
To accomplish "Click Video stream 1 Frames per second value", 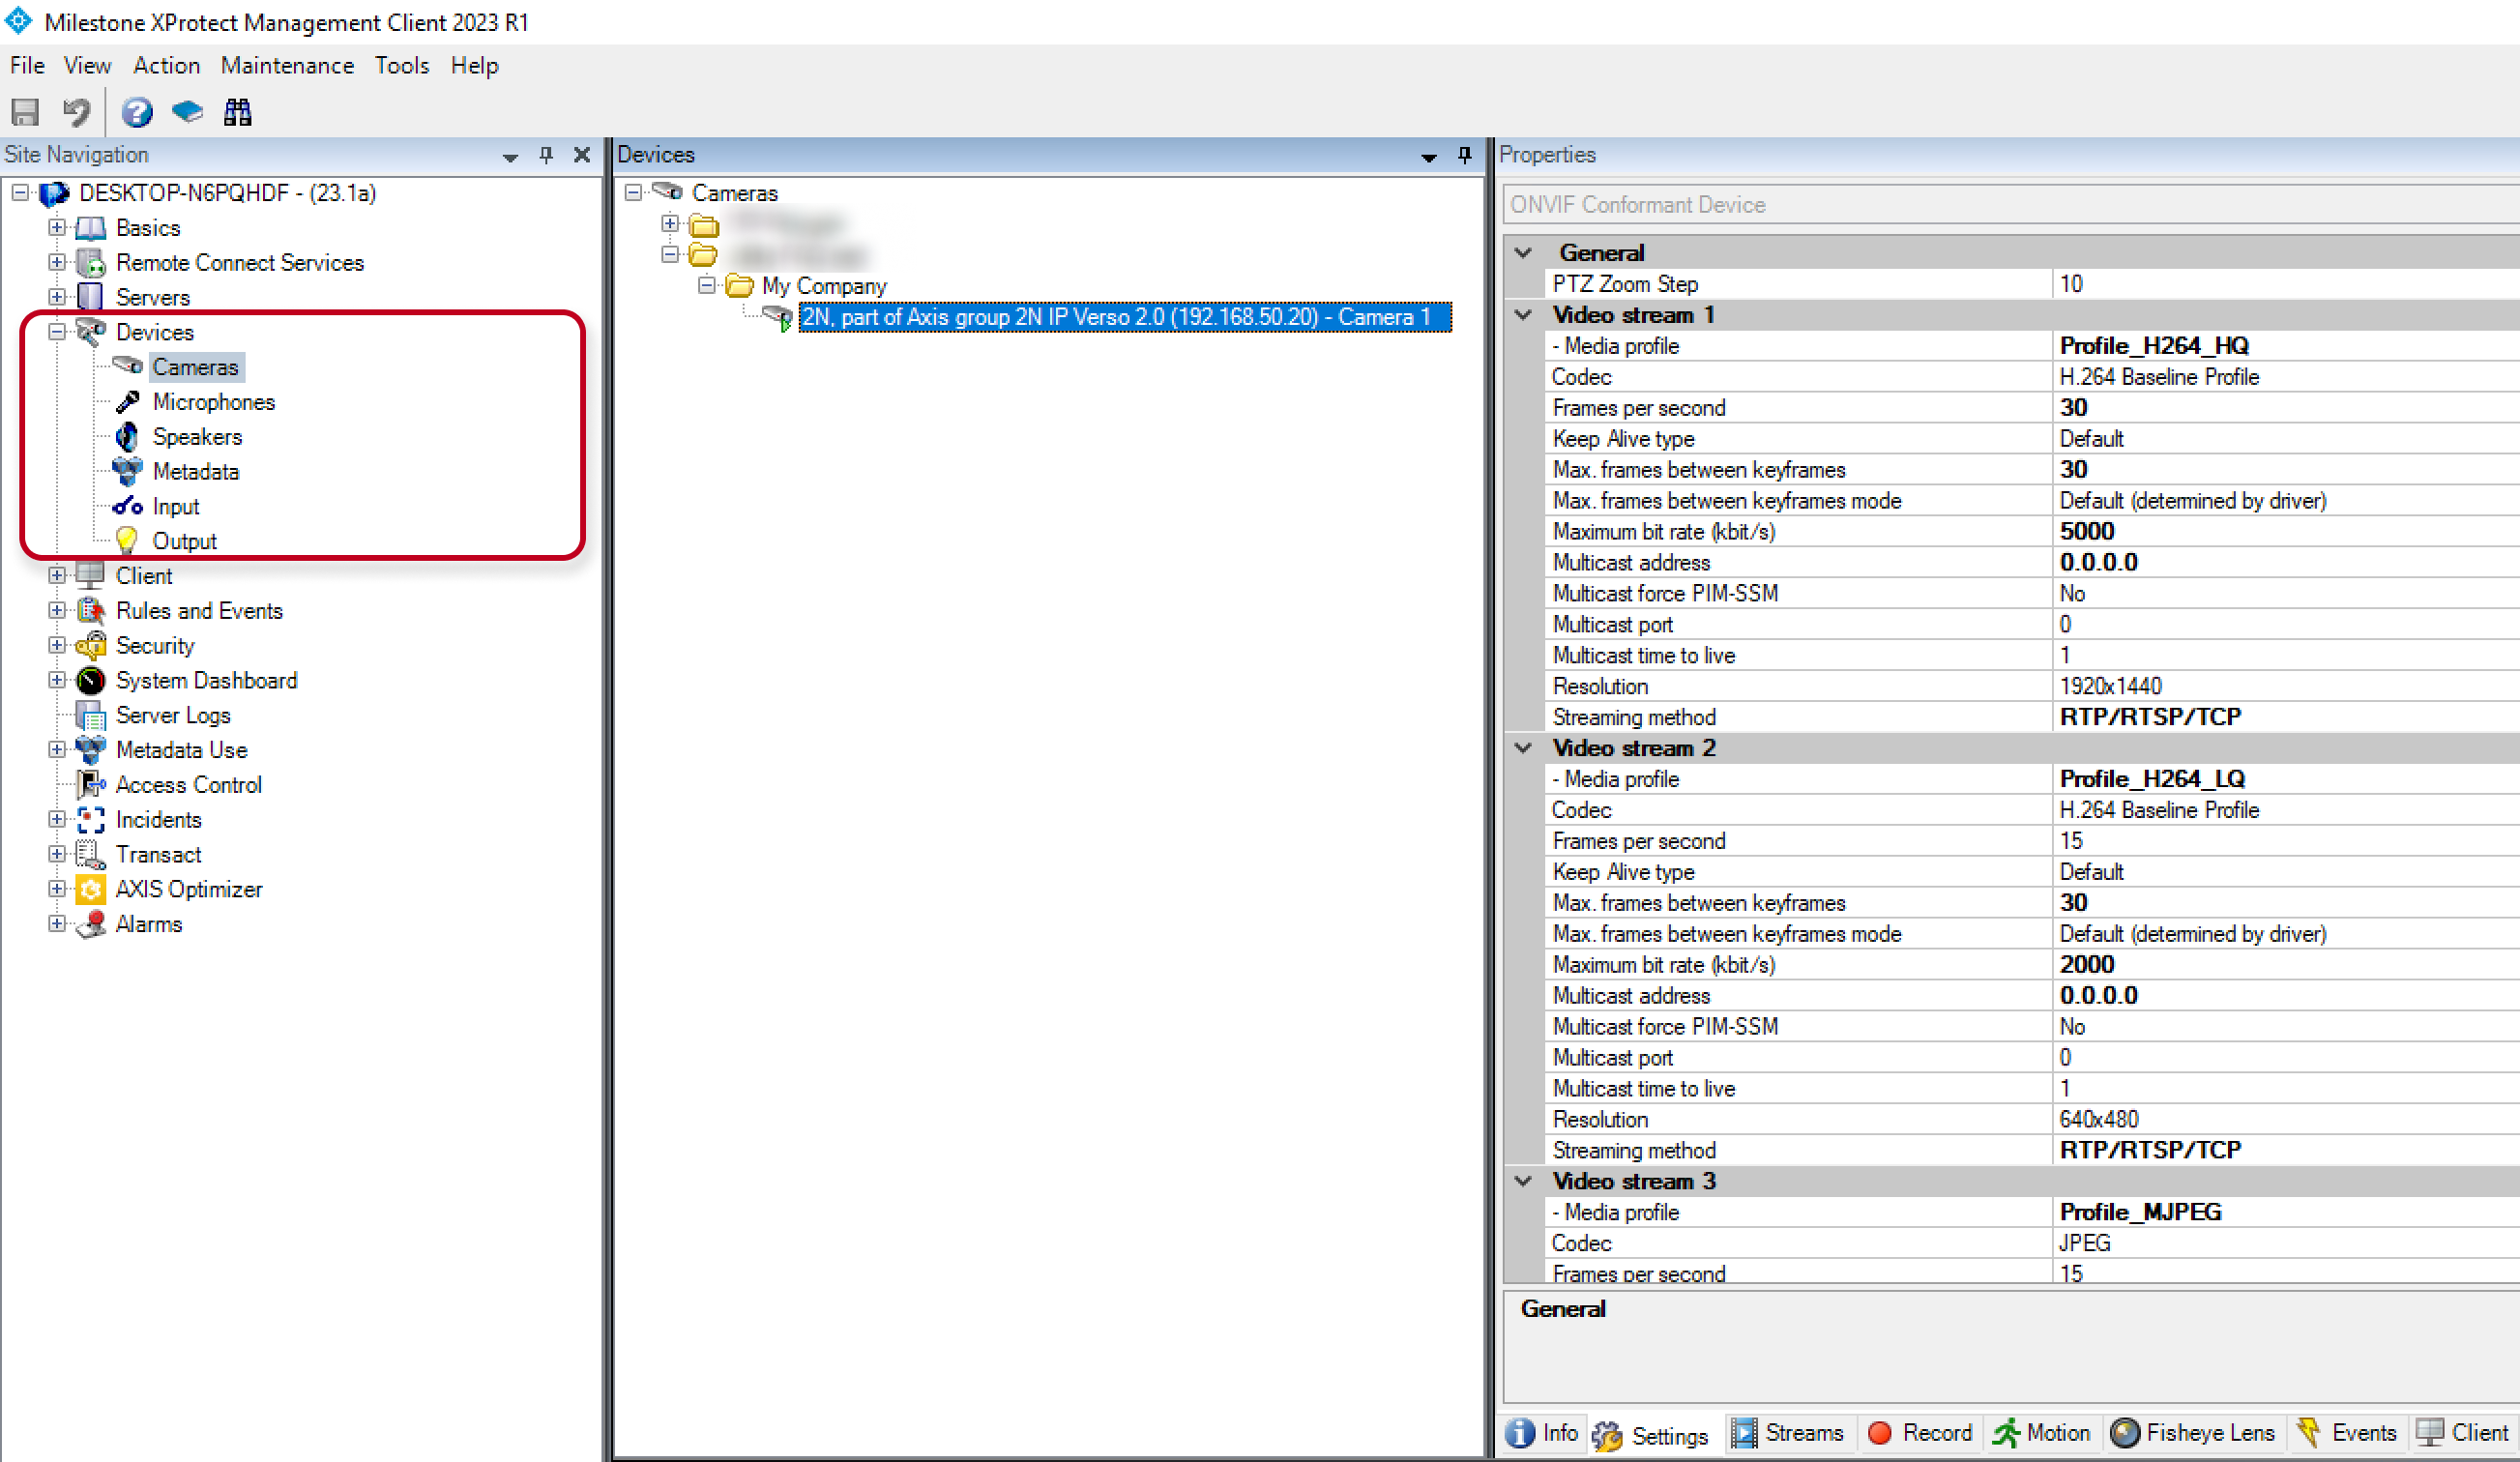I will click(x=2285, y=408).
